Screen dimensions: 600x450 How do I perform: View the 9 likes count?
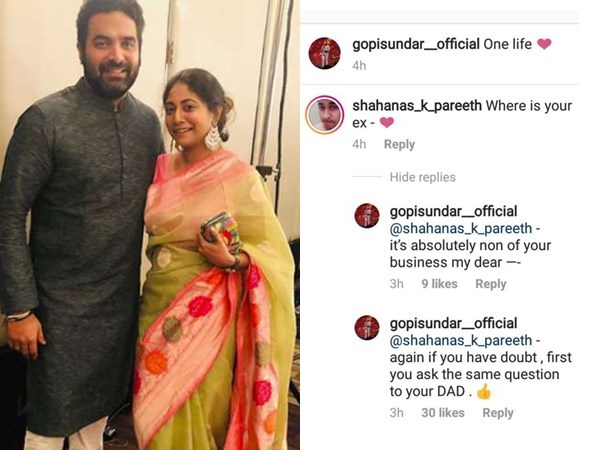[439, 284]
